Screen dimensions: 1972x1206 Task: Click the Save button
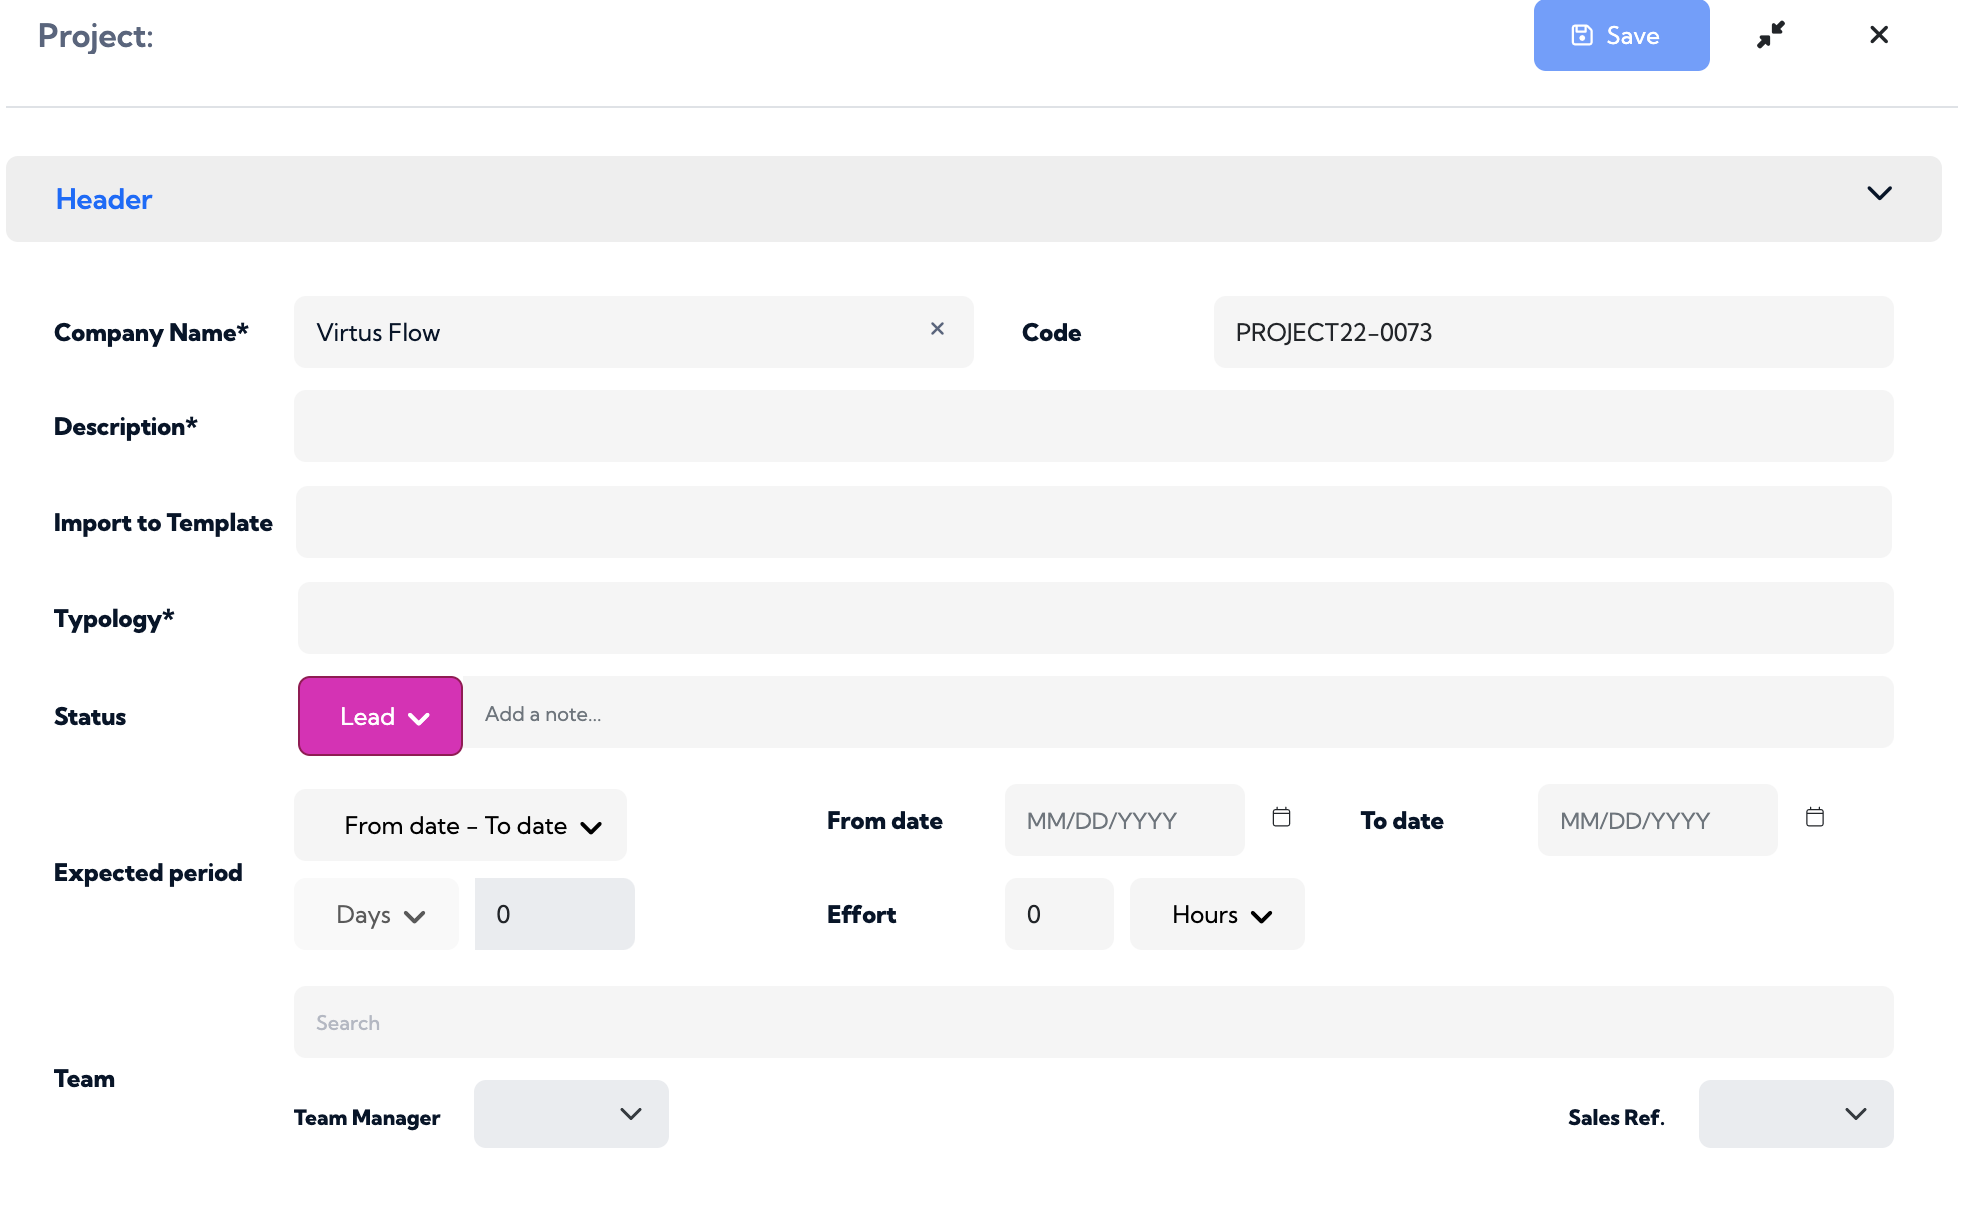tap(1621, 35)
